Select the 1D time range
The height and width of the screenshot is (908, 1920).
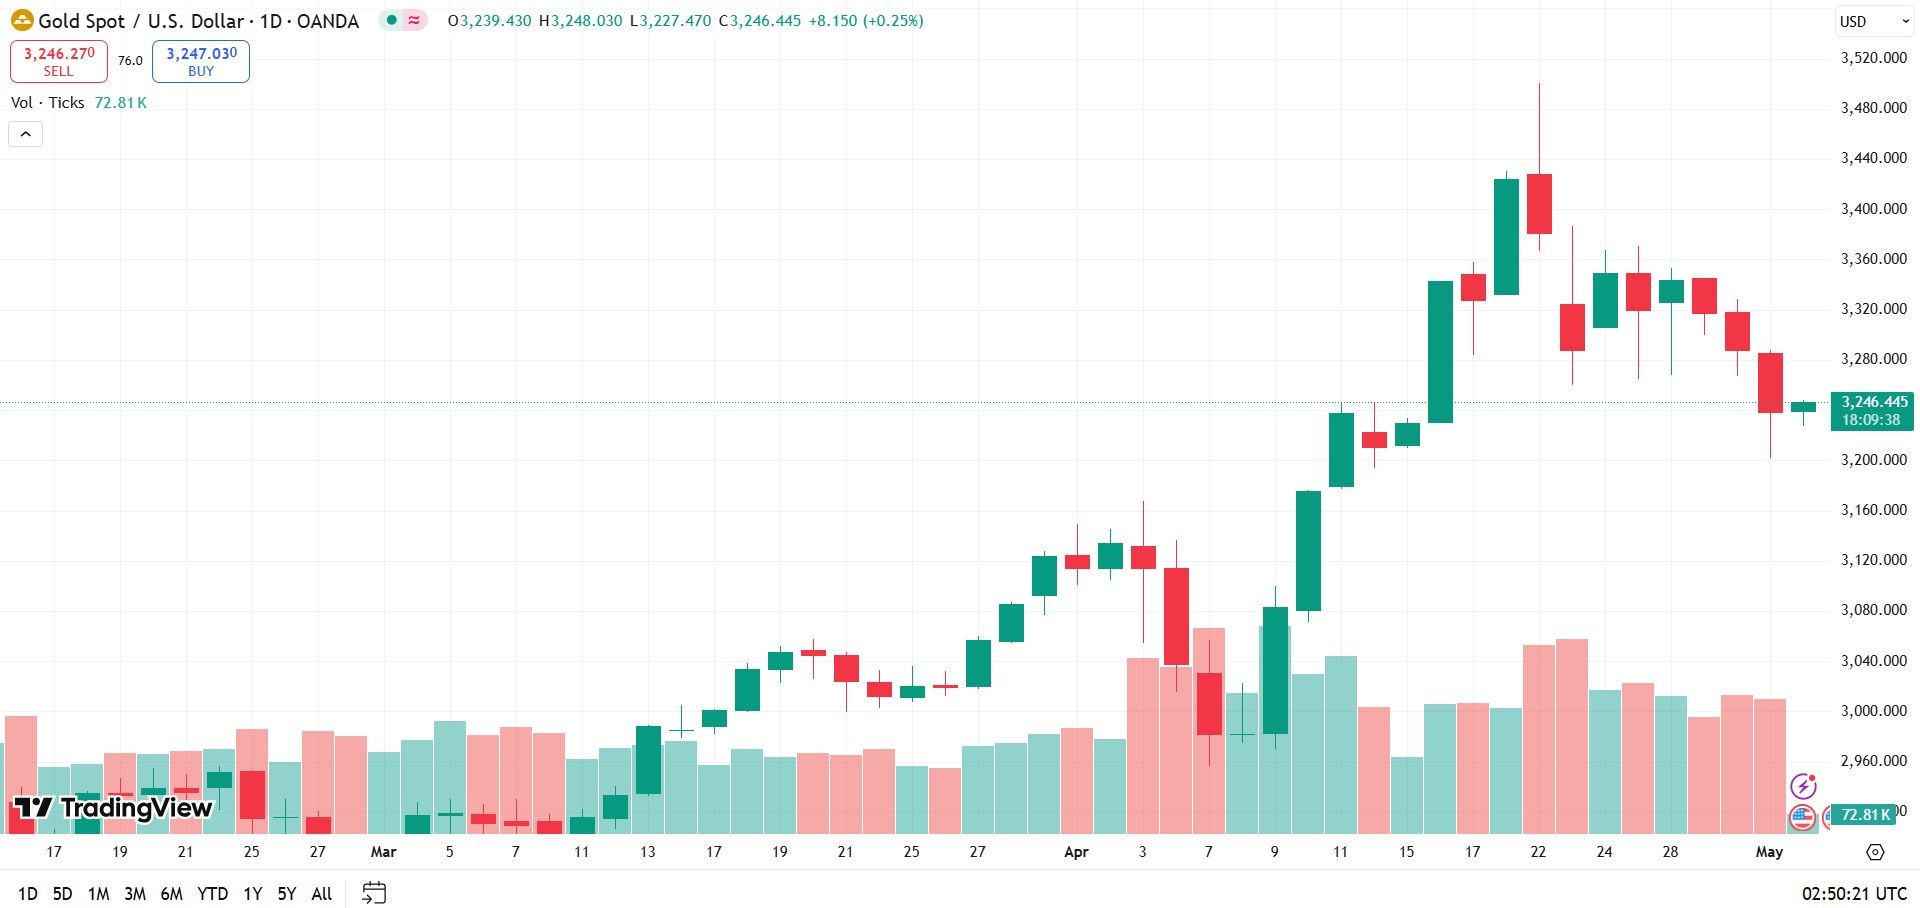point(28,894)
